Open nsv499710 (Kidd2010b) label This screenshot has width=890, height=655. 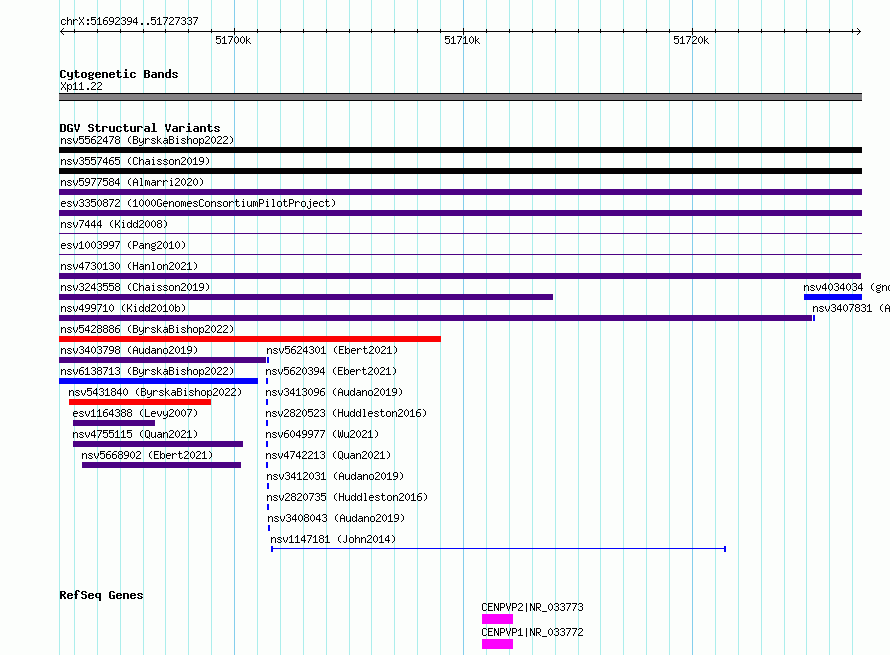123,308
